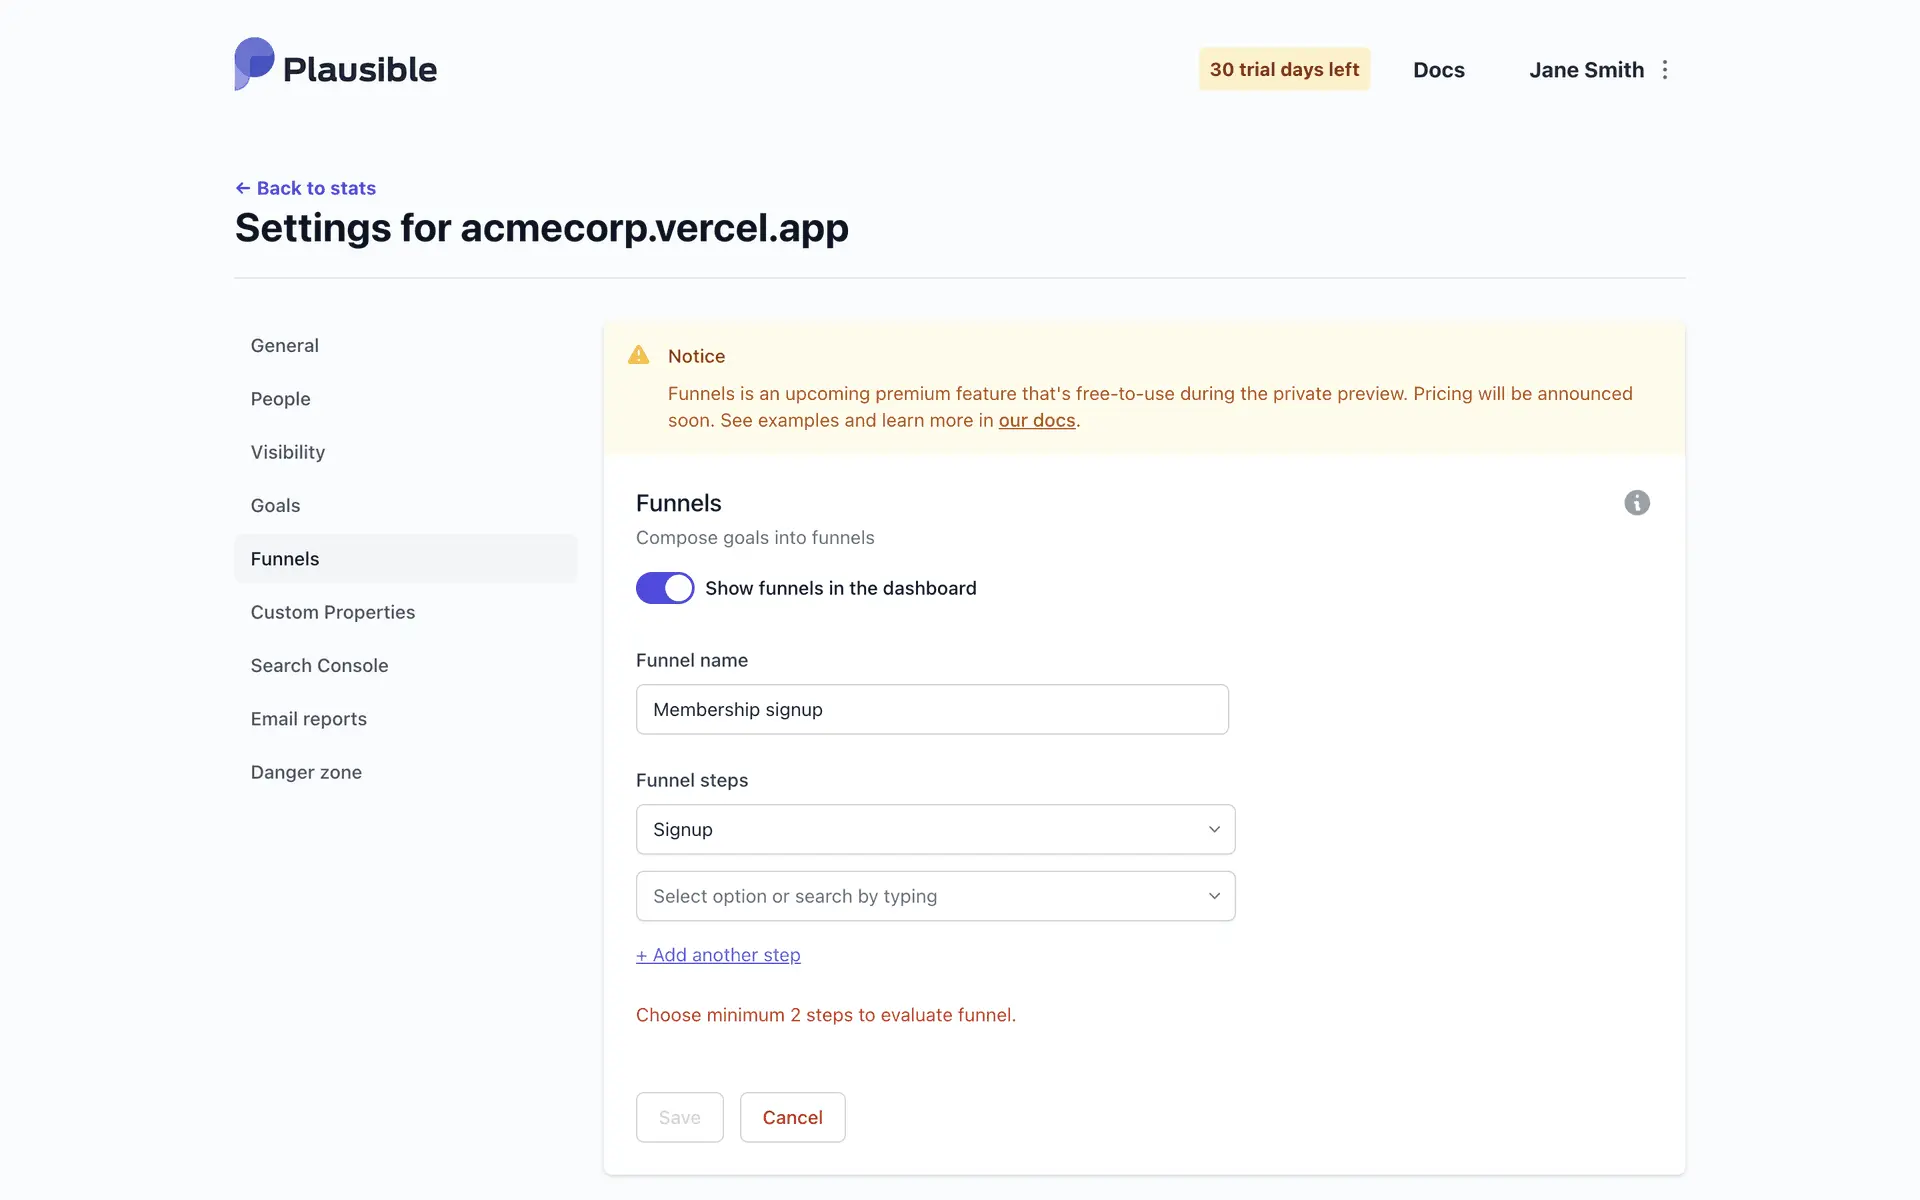Expand the Signup funnel step dropdown

point(934,829)
